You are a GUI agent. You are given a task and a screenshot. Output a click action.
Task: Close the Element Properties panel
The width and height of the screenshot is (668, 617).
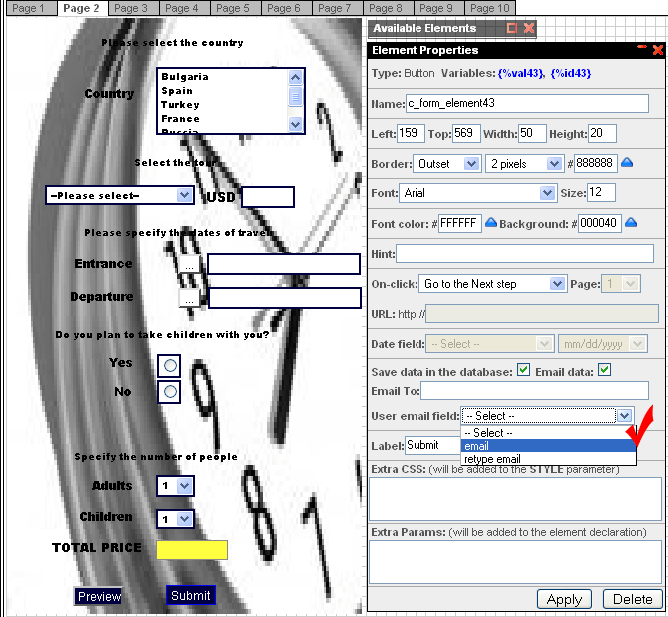click(x=658, y=50)
